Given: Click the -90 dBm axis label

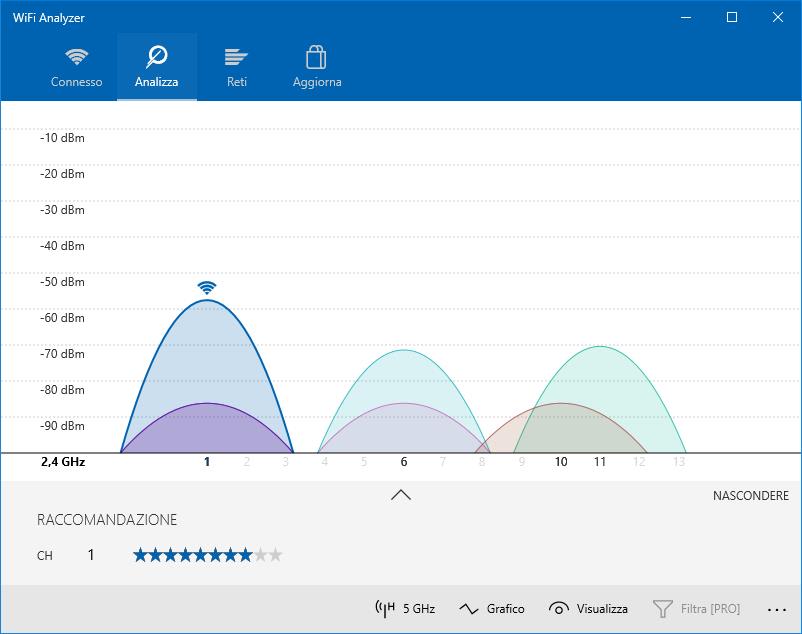Looking at the screenshot, I should click(x=62, y=426).
